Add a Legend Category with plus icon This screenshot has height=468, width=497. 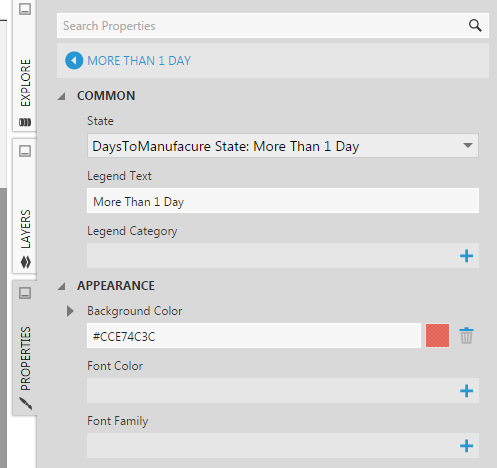[466, 256]
